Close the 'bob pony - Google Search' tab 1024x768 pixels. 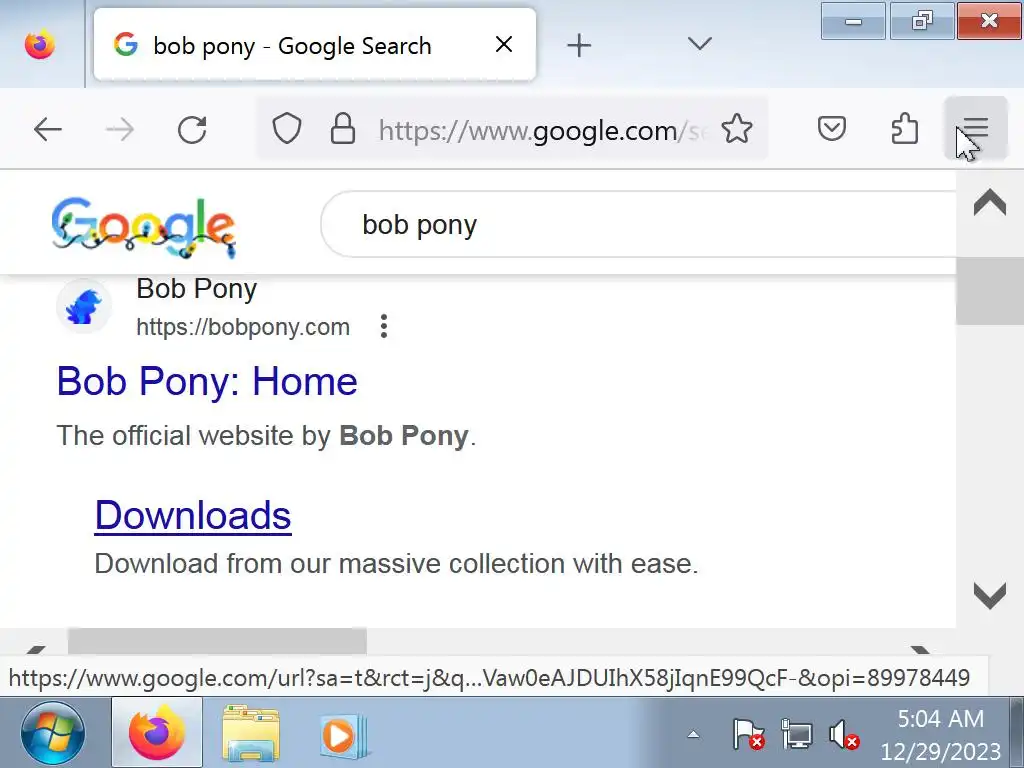504,44
